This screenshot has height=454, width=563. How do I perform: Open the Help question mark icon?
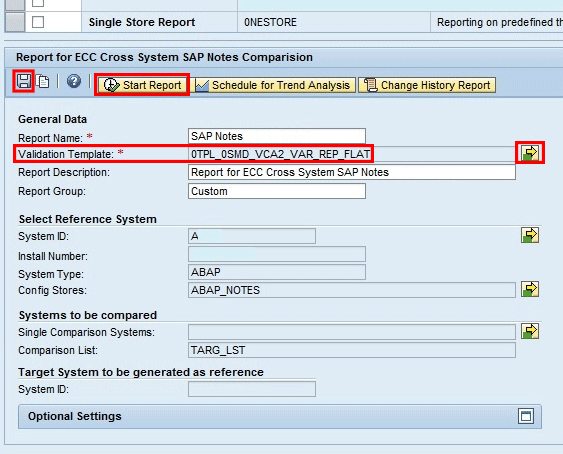[x=74, y=81]
